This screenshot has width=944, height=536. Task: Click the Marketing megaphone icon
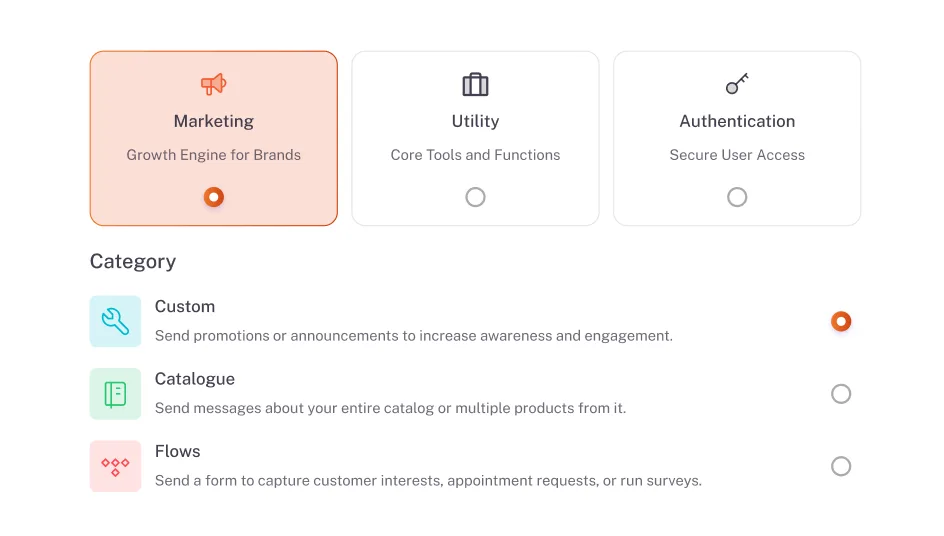click(x=213, y=85)
